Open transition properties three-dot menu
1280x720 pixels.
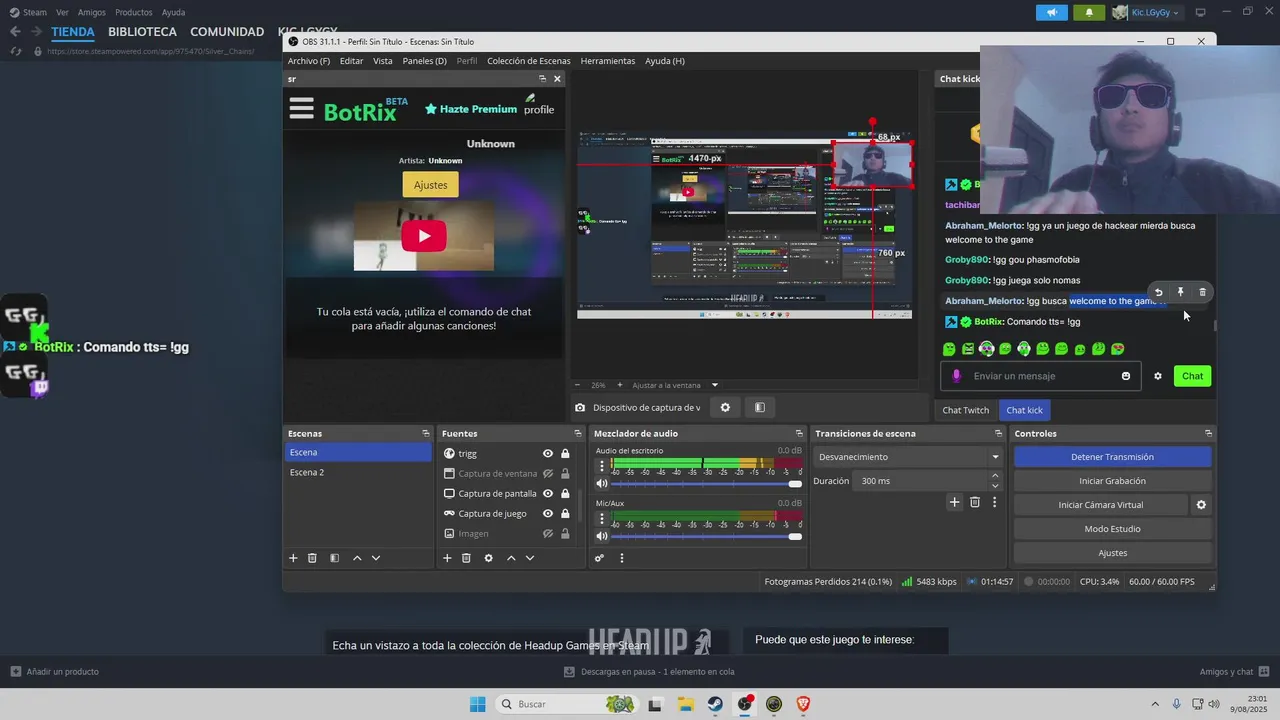994,502
